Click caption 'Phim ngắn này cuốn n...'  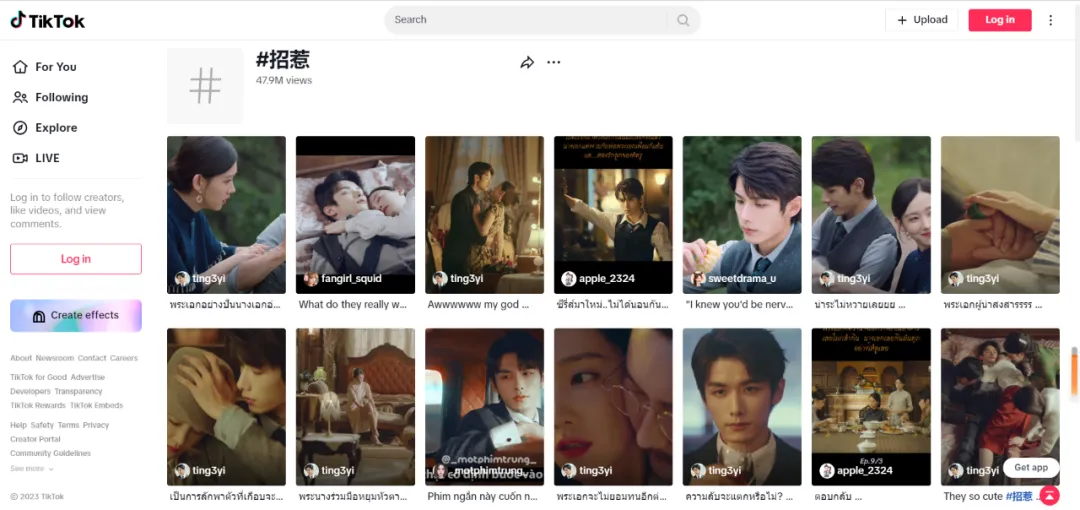coord(482,496)
